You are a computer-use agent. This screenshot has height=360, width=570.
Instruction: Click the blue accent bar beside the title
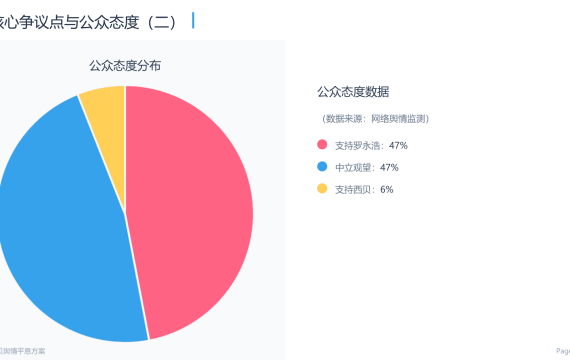tap(193, 20)
